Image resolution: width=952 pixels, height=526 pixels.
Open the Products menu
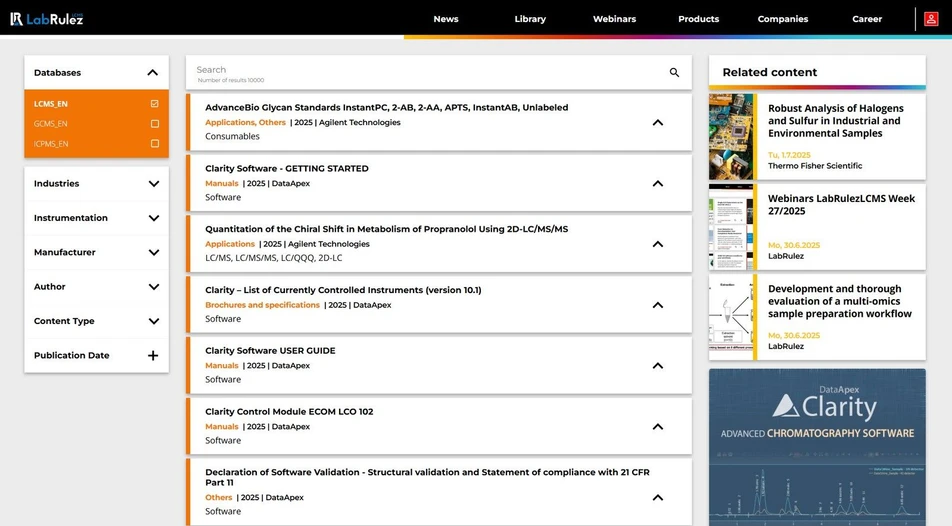point(698,19)
